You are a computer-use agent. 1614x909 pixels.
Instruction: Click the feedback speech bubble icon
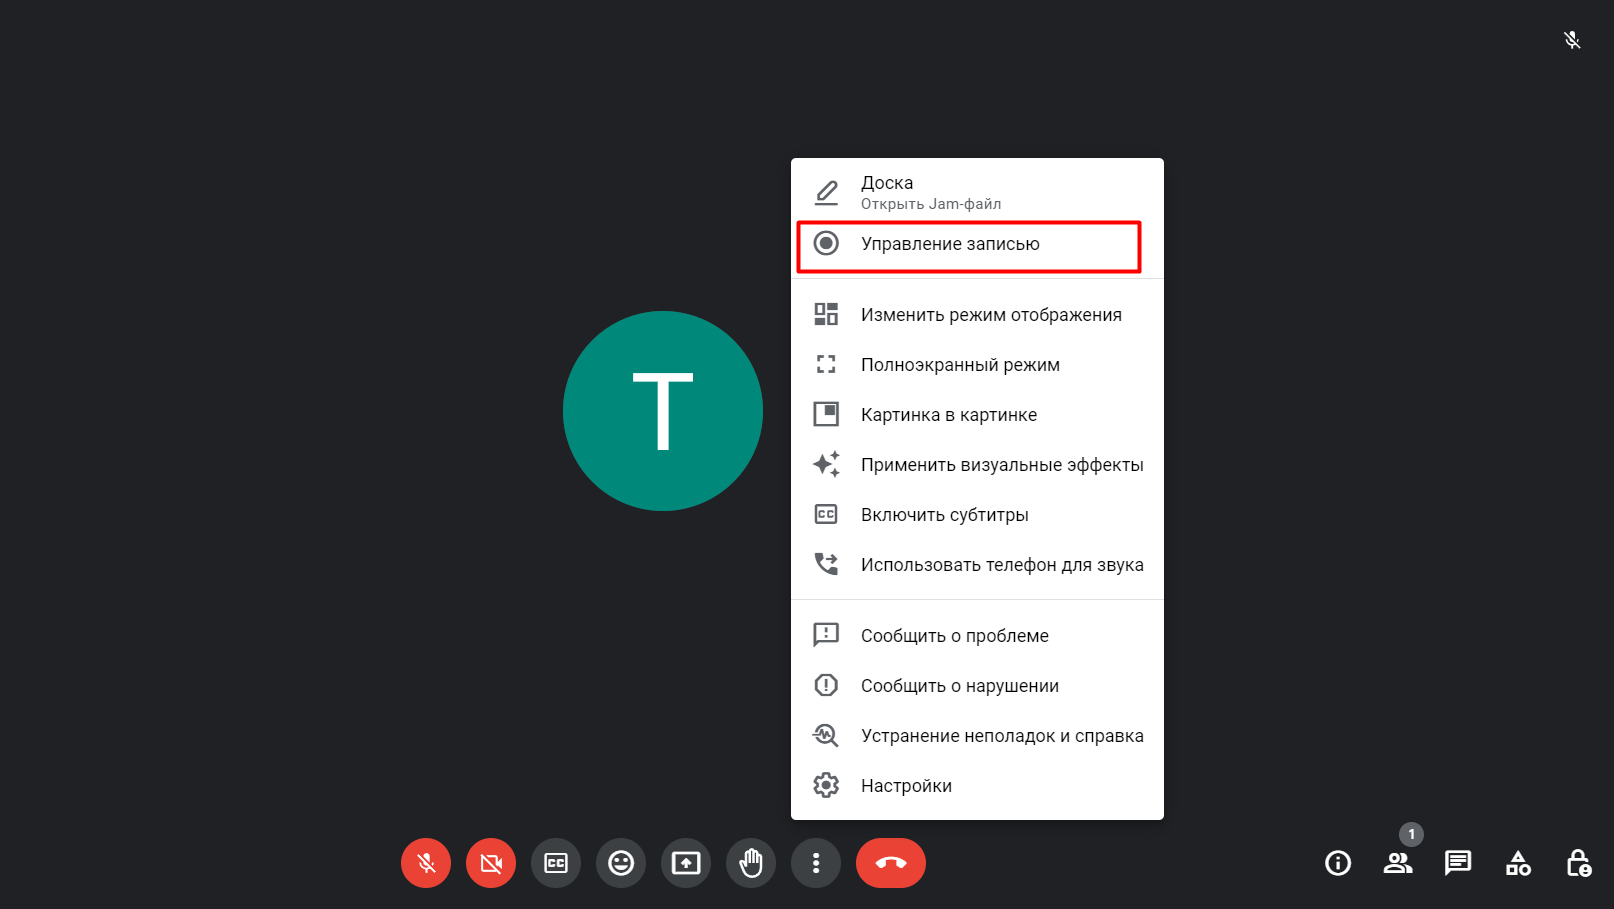click(826, 635)
